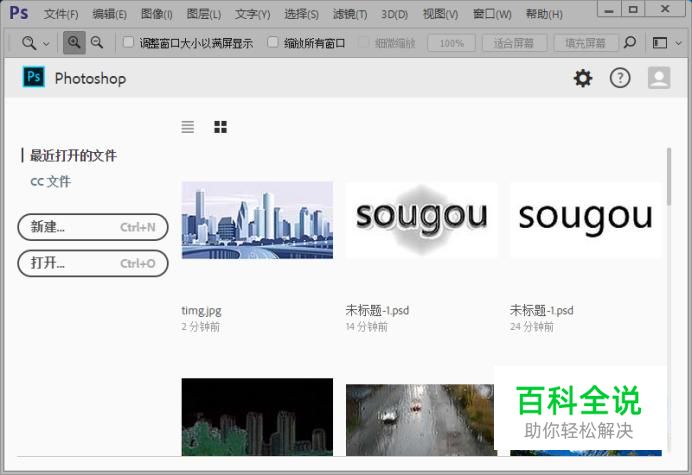The width and height of the screenshot is (692, 475).
Task: Switch to list view of recent files
Action: pyautogui.click(x=188, y=127)
